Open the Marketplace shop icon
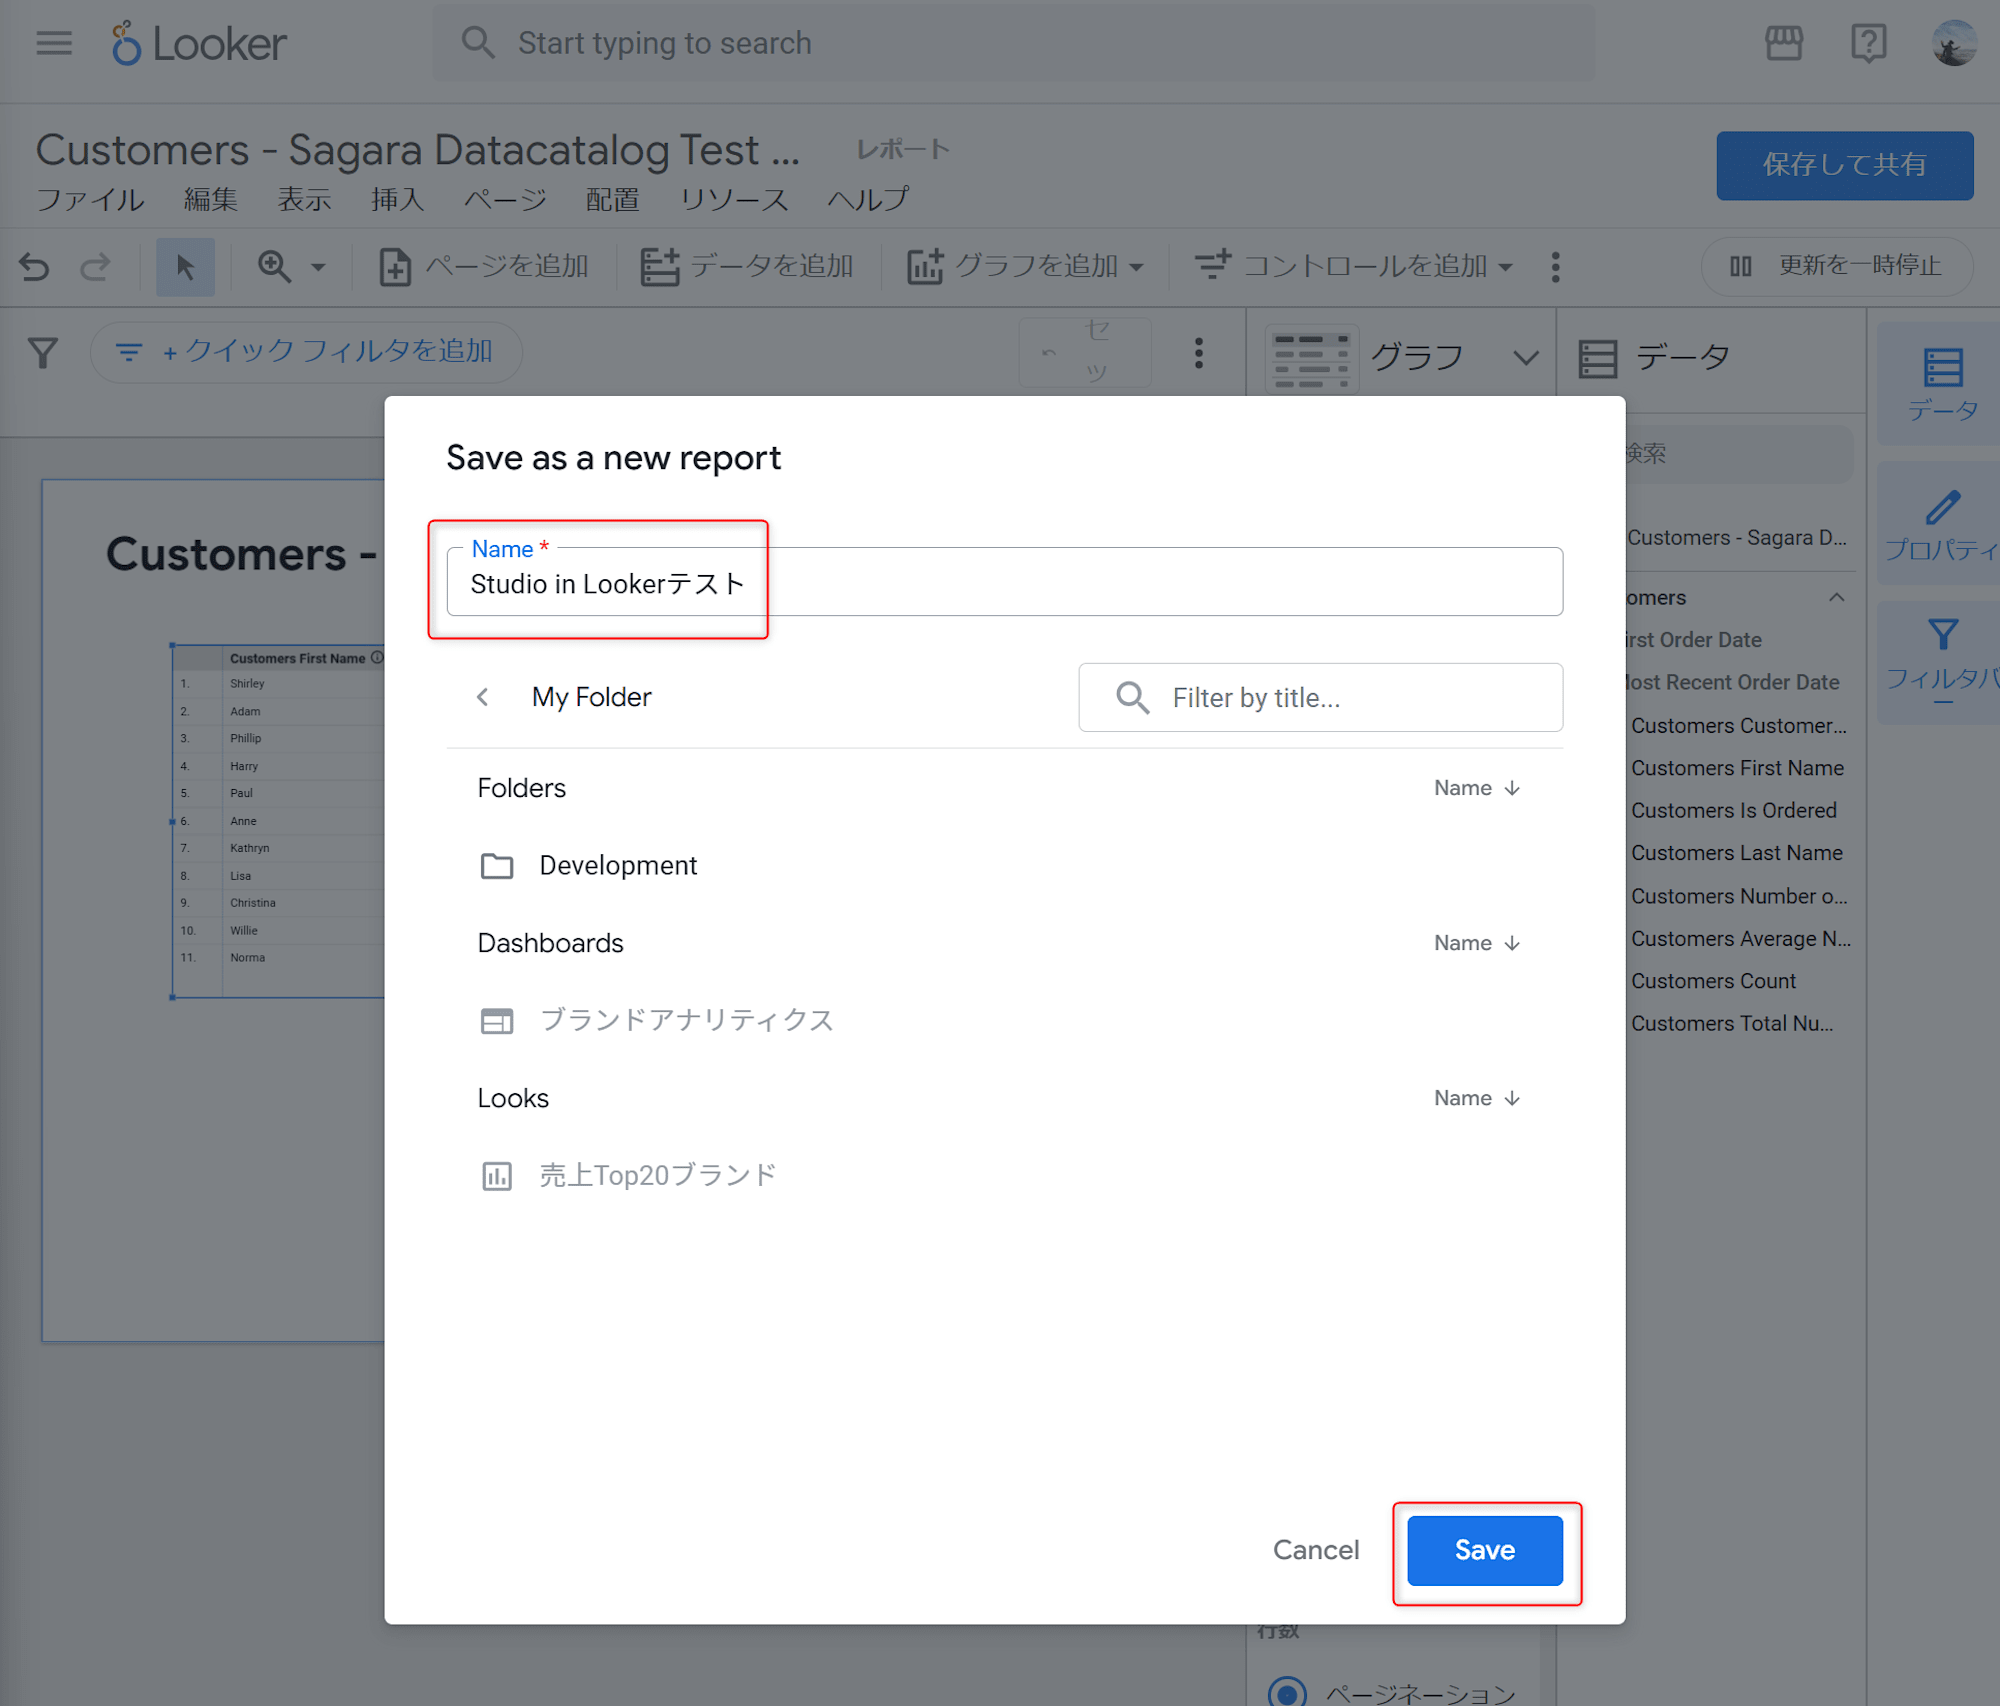The image size is (2000, 1706). tap(1783, 43)
